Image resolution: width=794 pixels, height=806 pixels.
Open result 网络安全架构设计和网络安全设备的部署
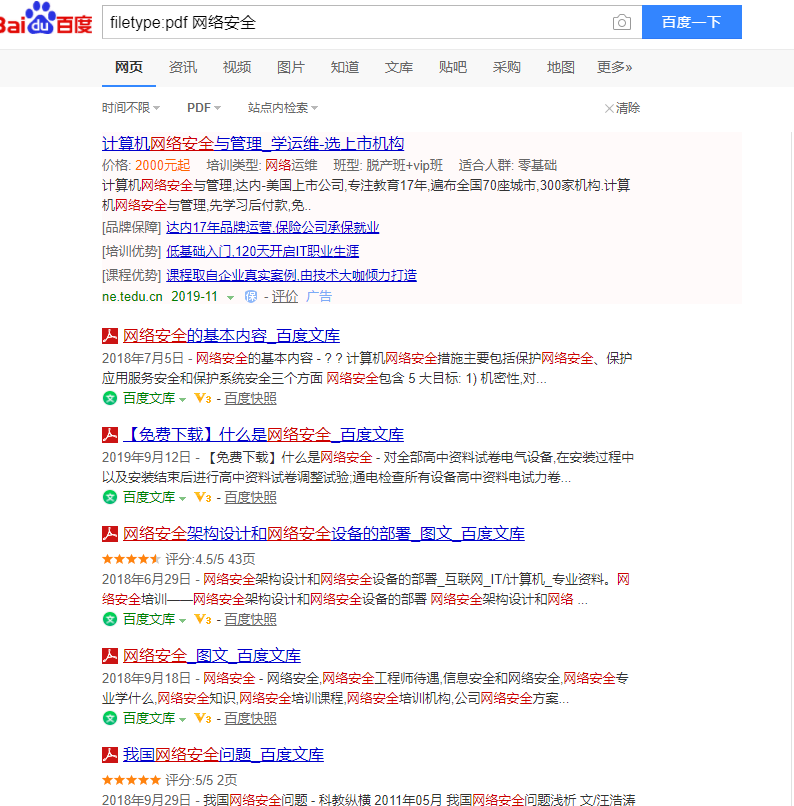324,534
